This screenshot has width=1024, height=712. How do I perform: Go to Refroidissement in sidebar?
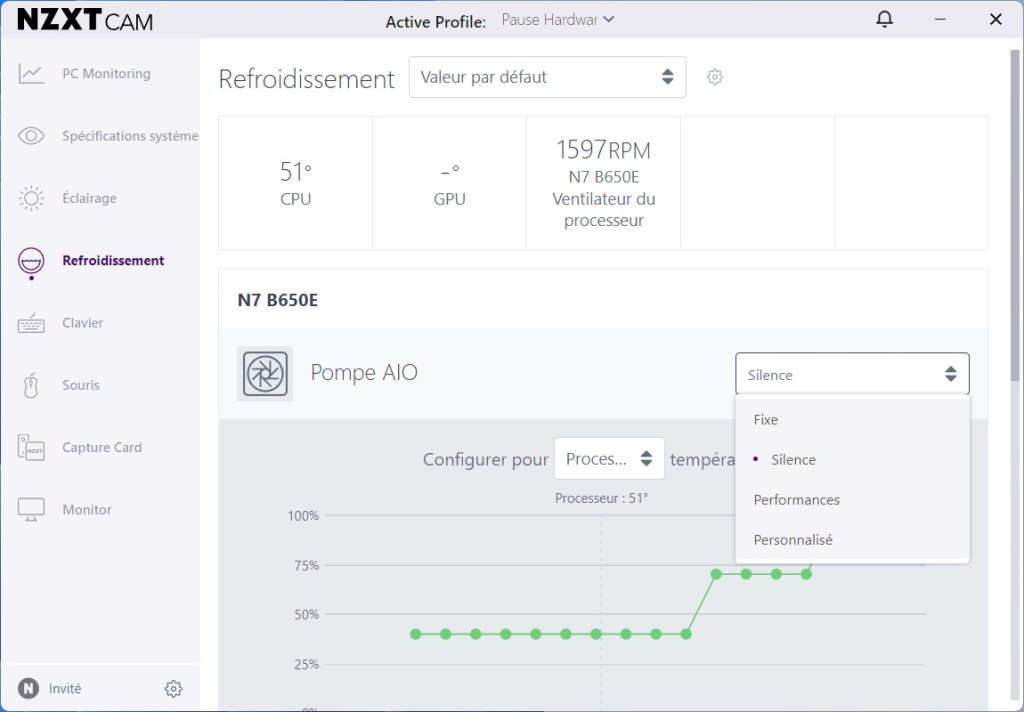tap(113, 261)
